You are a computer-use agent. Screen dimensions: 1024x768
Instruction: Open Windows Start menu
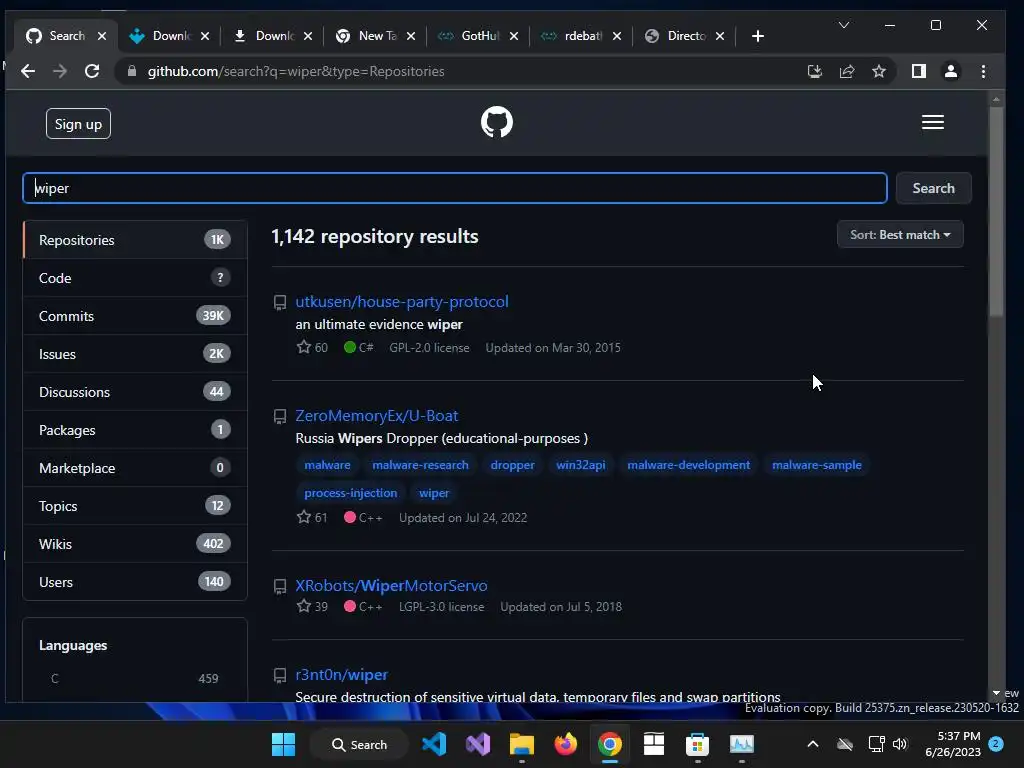click(x=283, y=744)
